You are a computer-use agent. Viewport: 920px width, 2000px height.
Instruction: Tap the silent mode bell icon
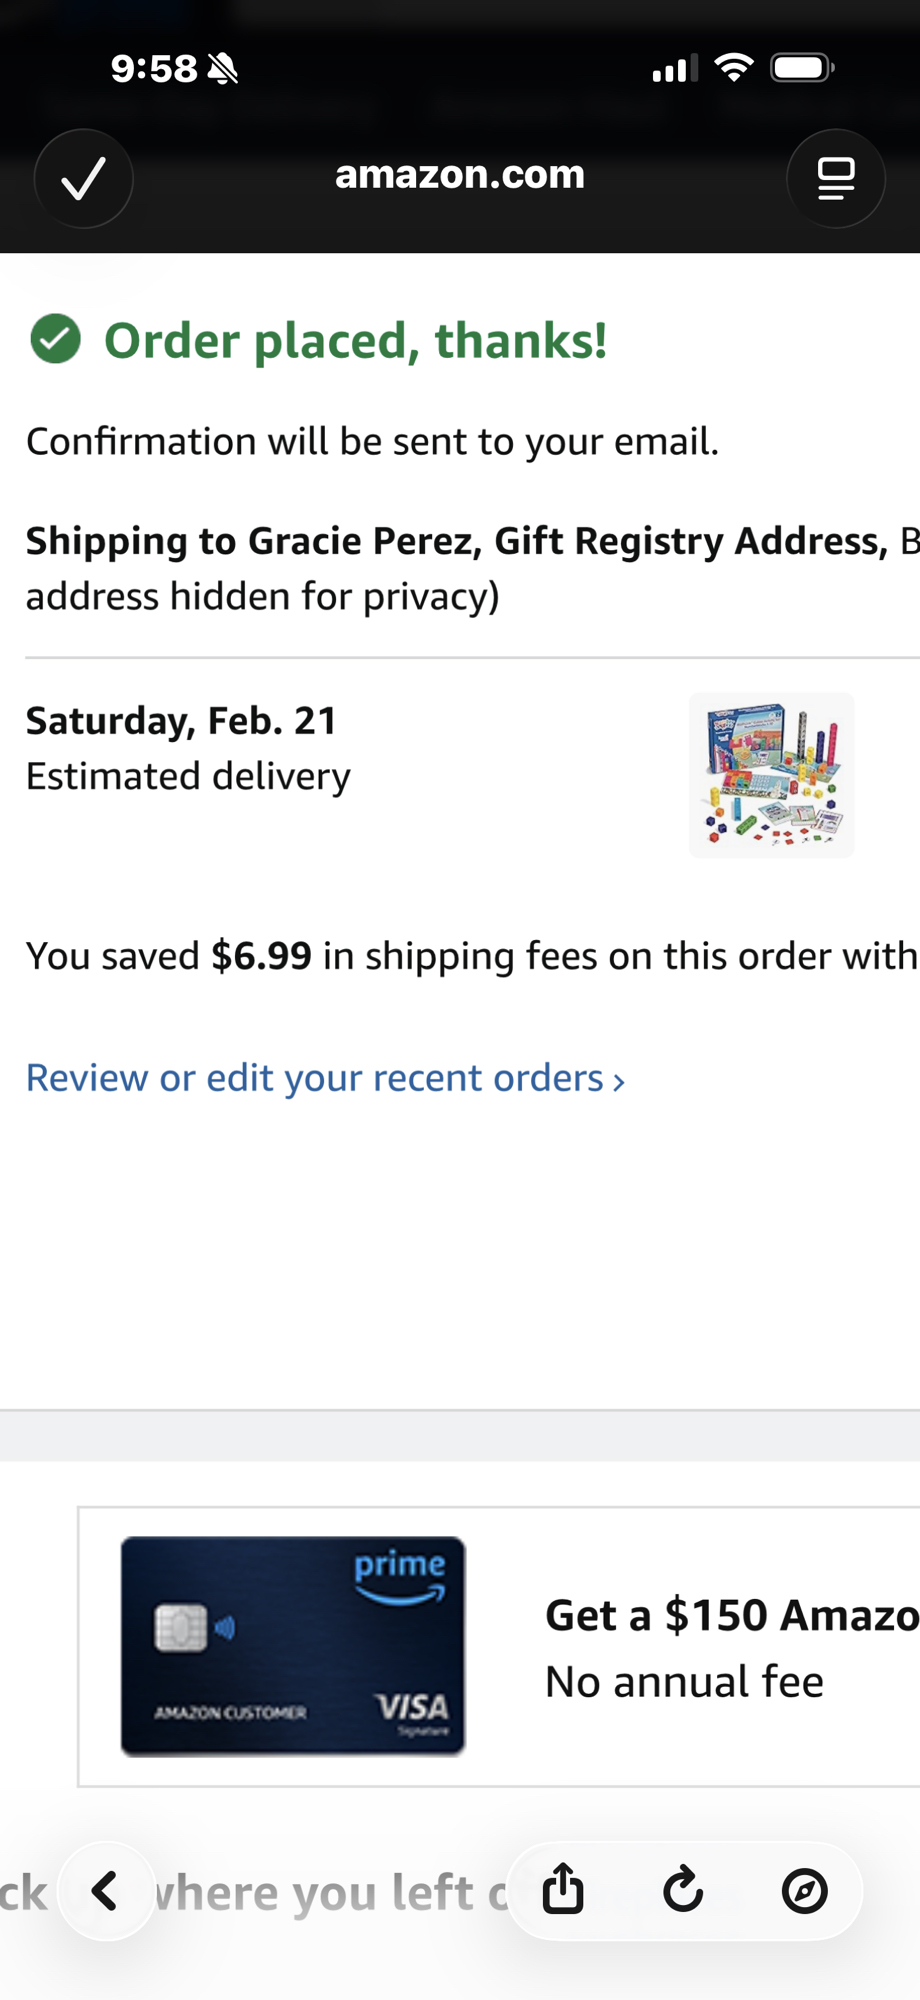(223, 69)
